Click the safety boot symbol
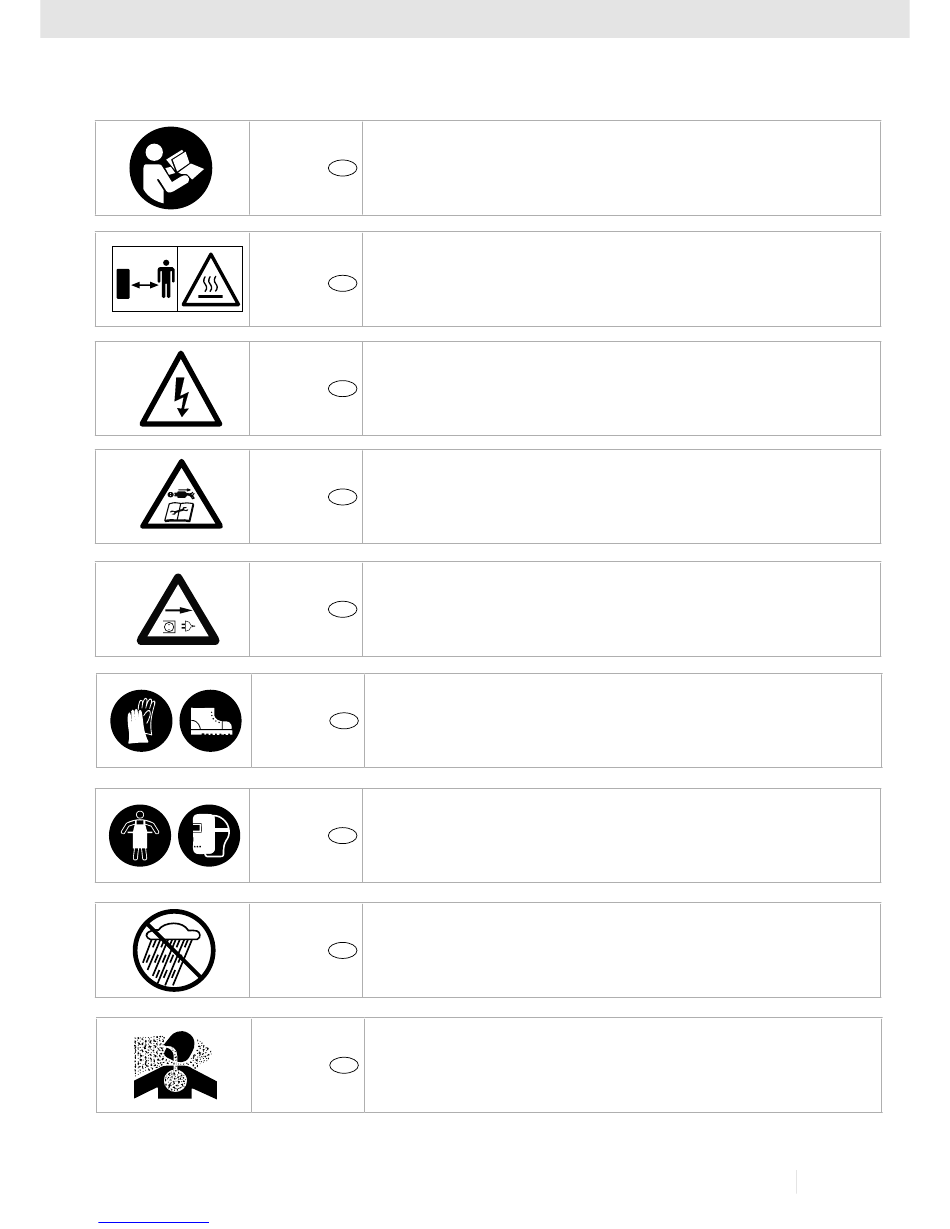Screen dimensions: 950x1229 pyautogui.click(x=211, y=719)
